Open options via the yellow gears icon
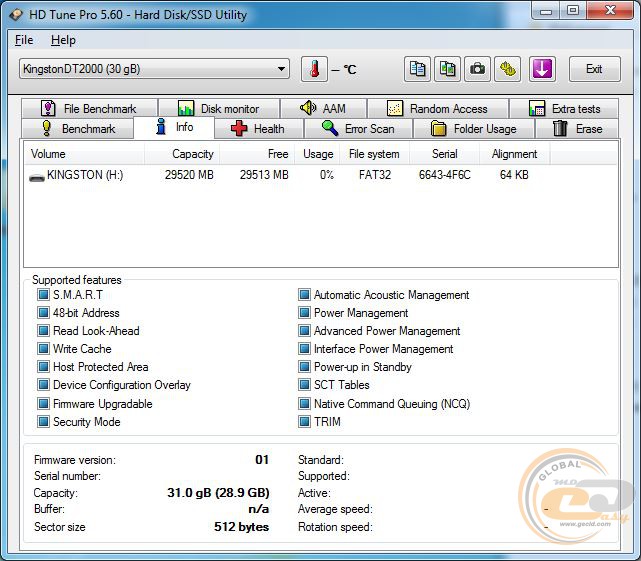 pos(507,69)
